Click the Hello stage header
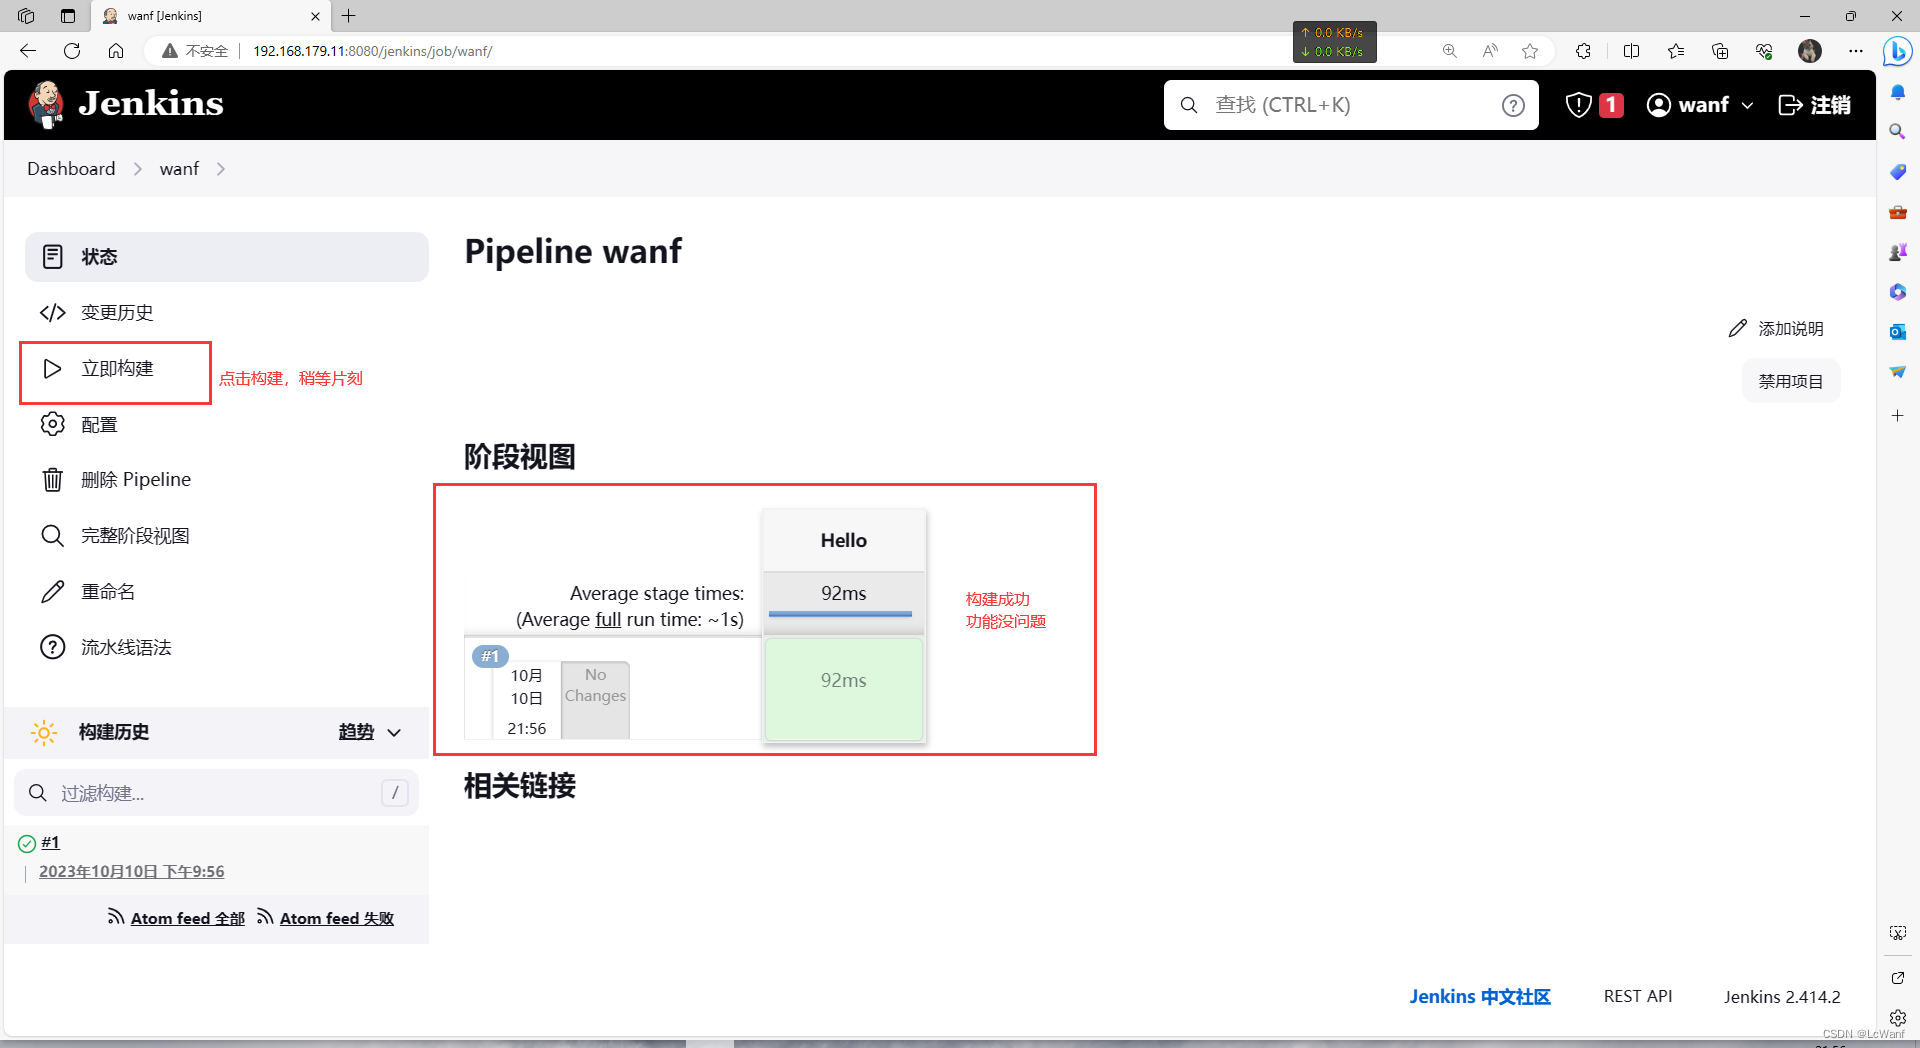The image size is (1920, 1048). 844,541
